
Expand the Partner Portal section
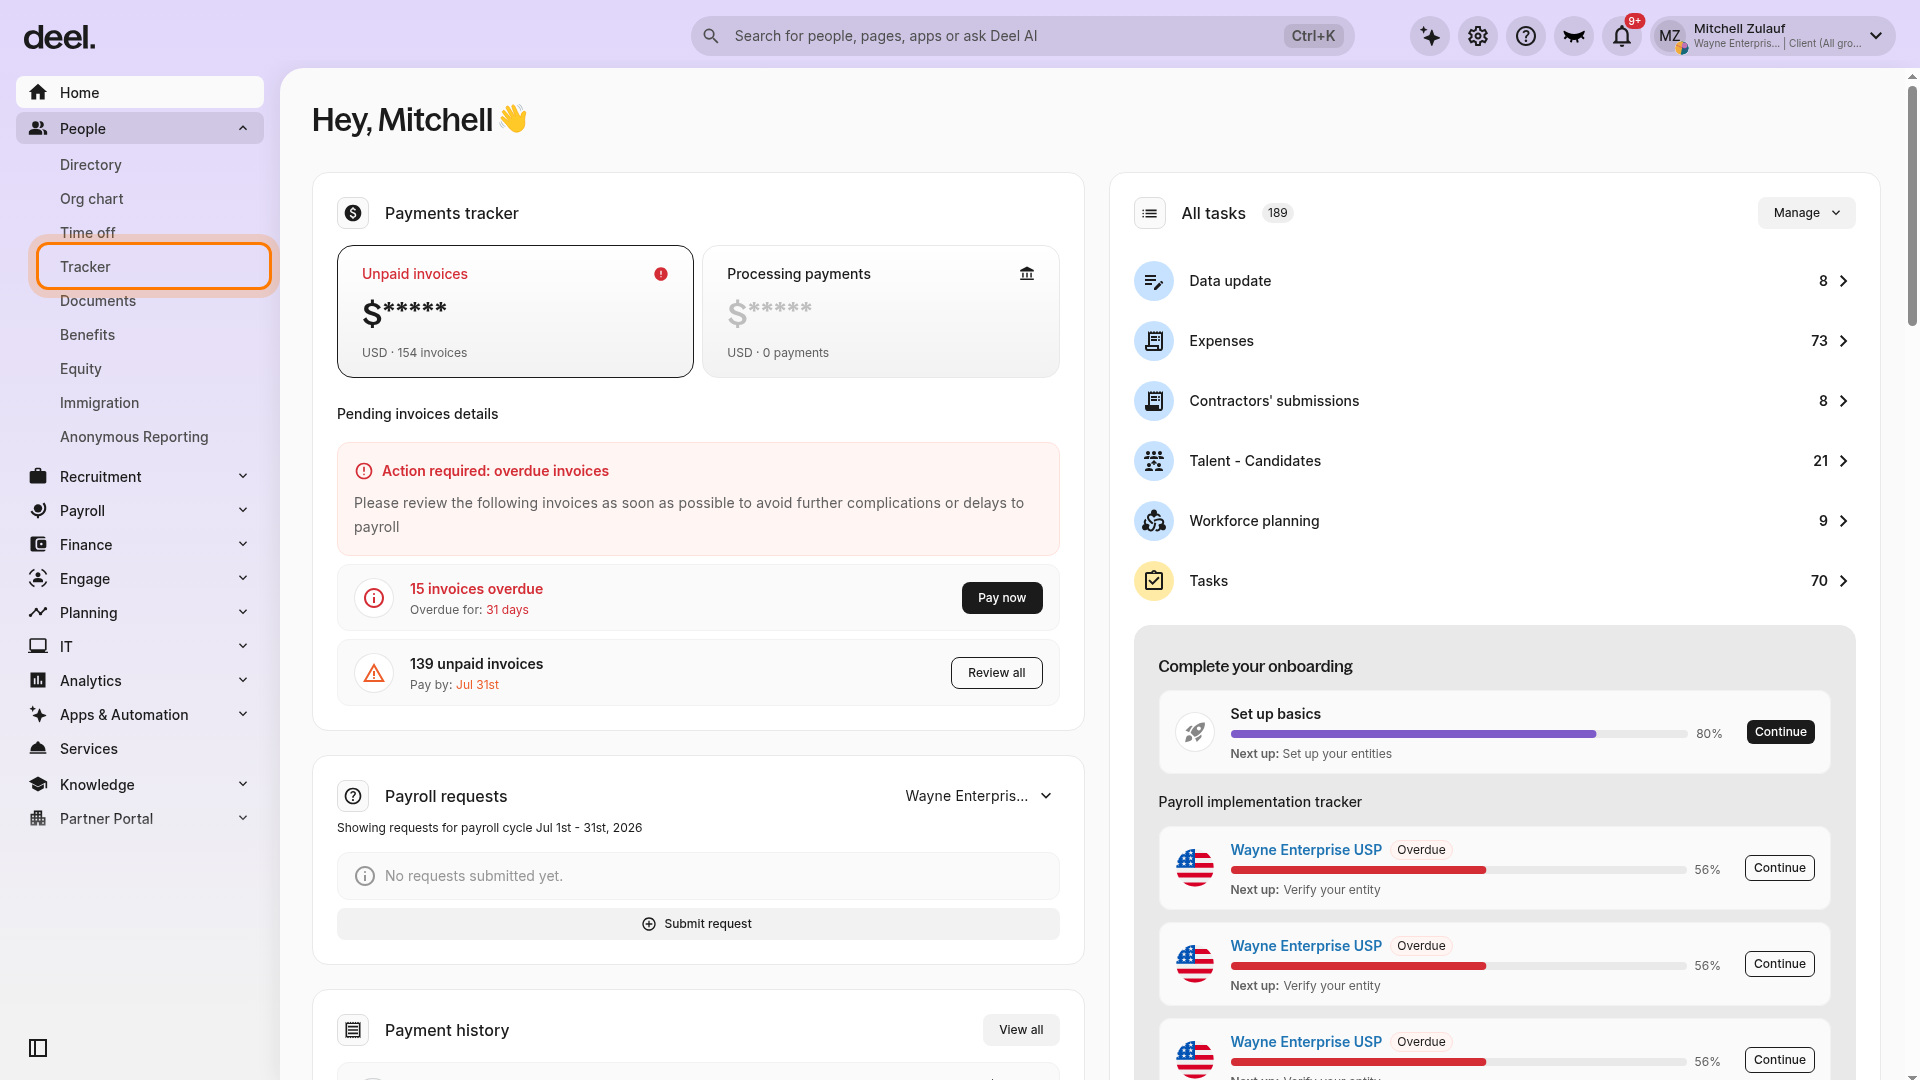pyautogui.click(x=140, y=819)
